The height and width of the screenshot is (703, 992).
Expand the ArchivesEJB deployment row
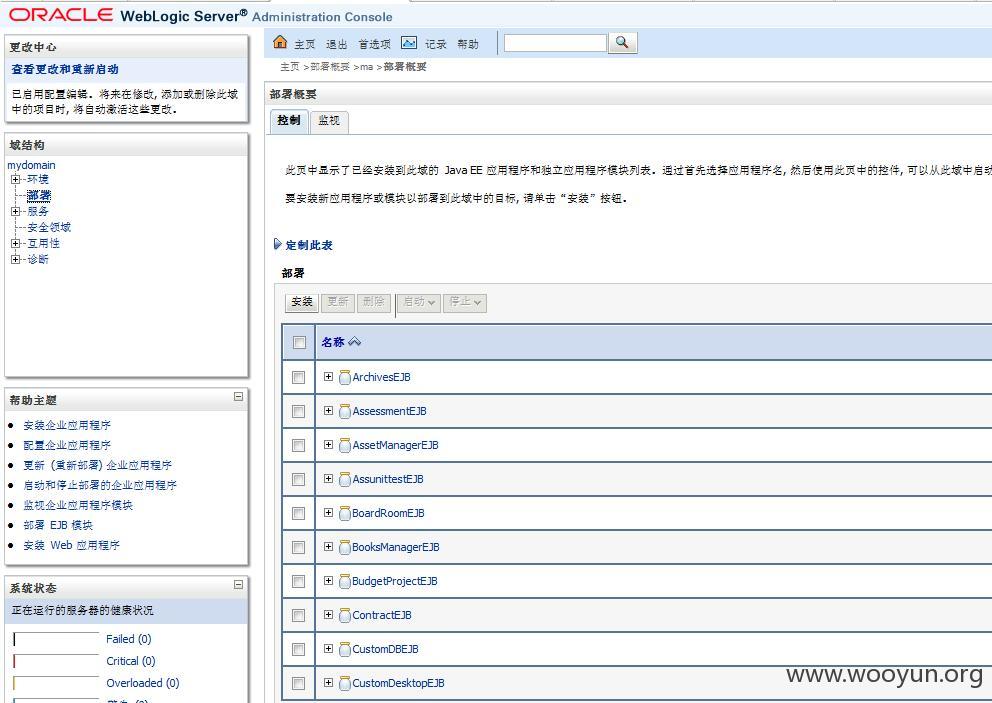point(328,376)
